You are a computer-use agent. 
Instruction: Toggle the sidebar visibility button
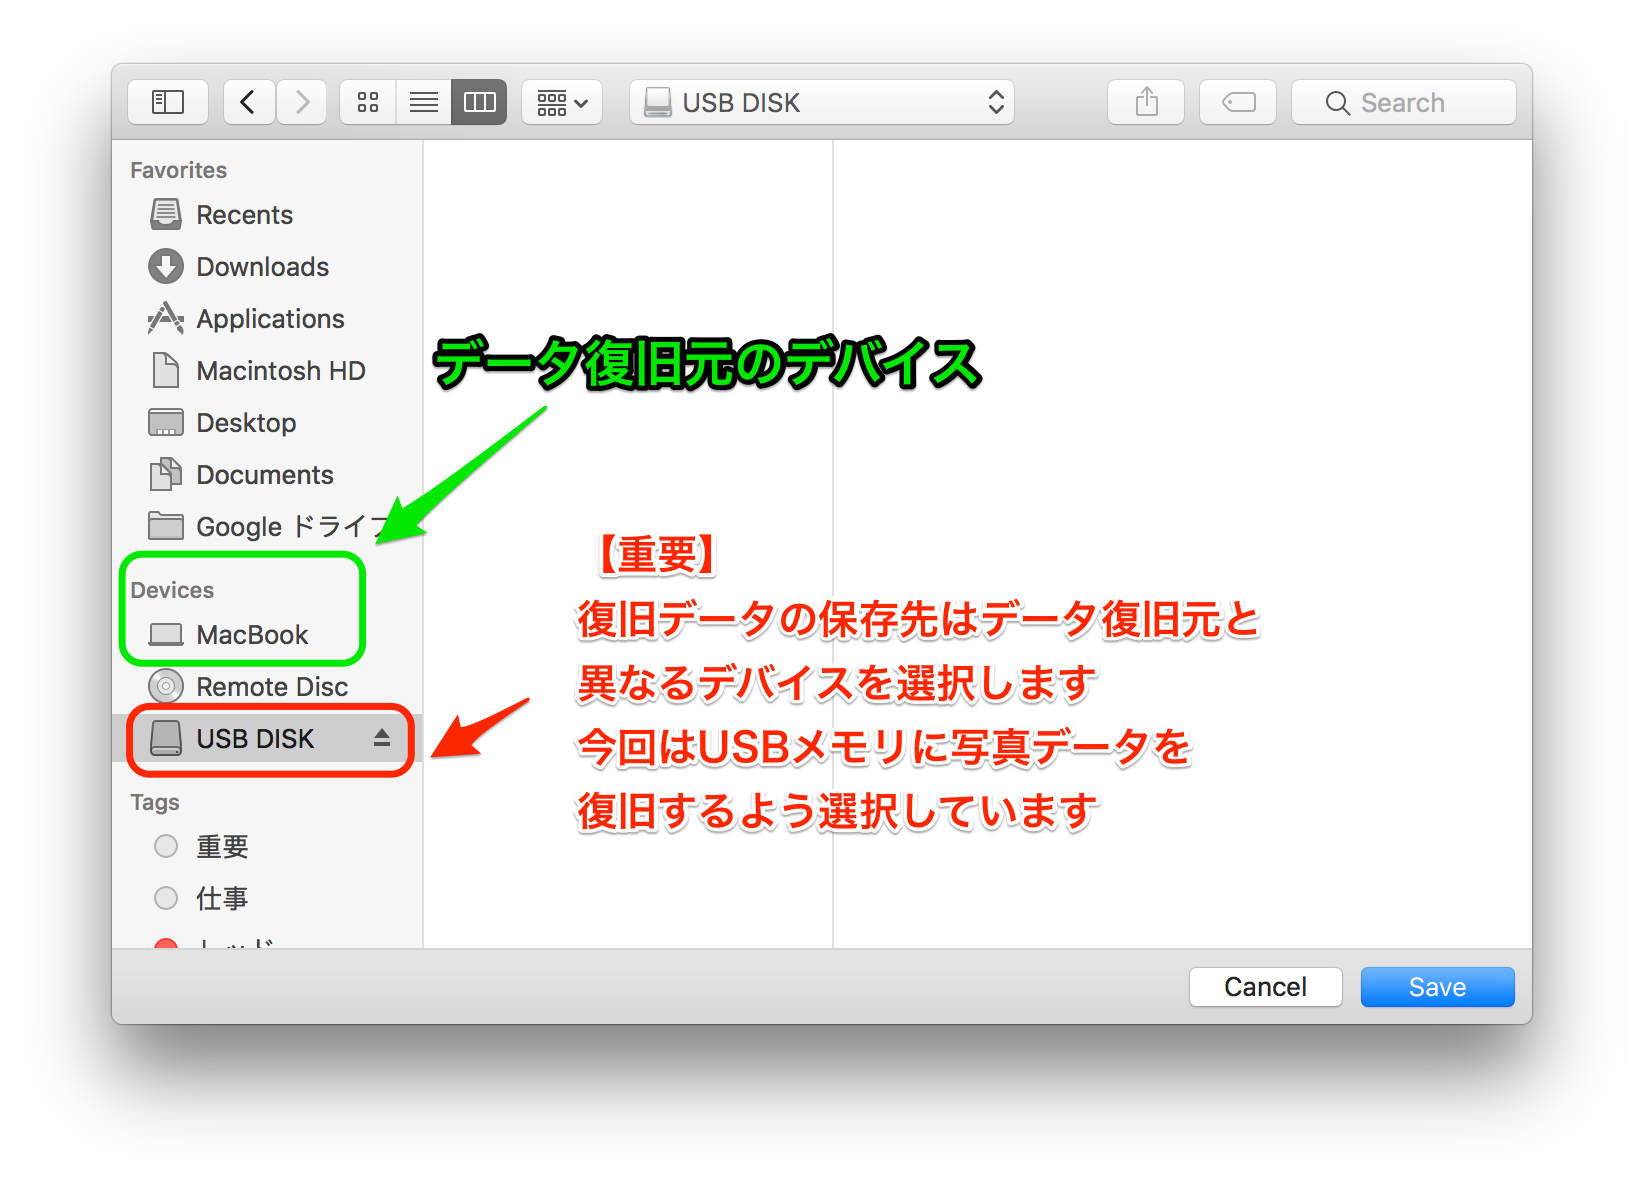point(168,102)
